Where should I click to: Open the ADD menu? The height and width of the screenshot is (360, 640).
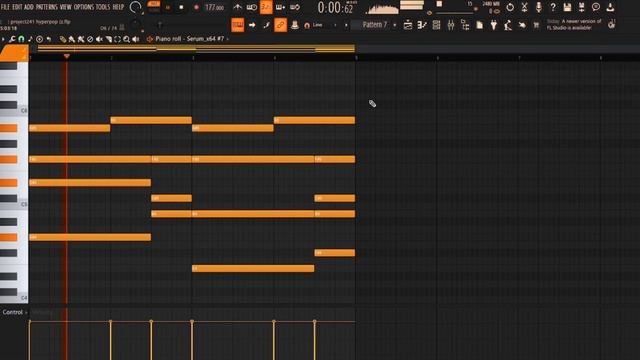29,7
